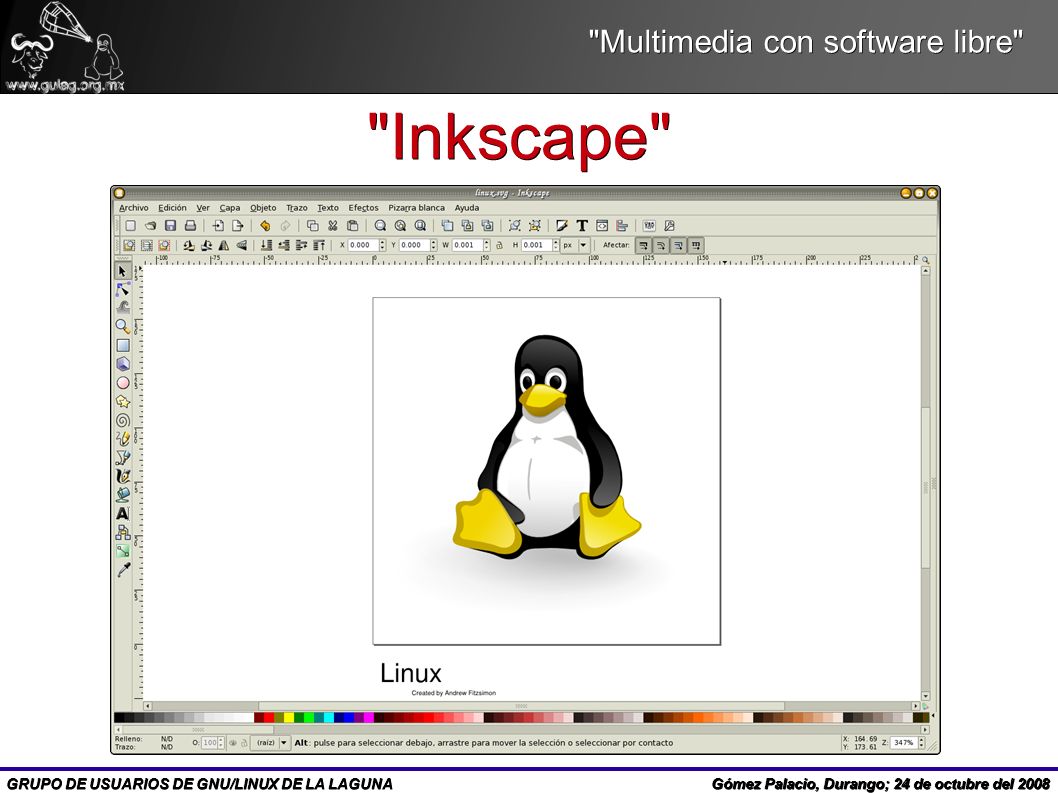Click the Rotate 90° counter-clockwise icon
The image size is (1058, 793).
point(190,245)
